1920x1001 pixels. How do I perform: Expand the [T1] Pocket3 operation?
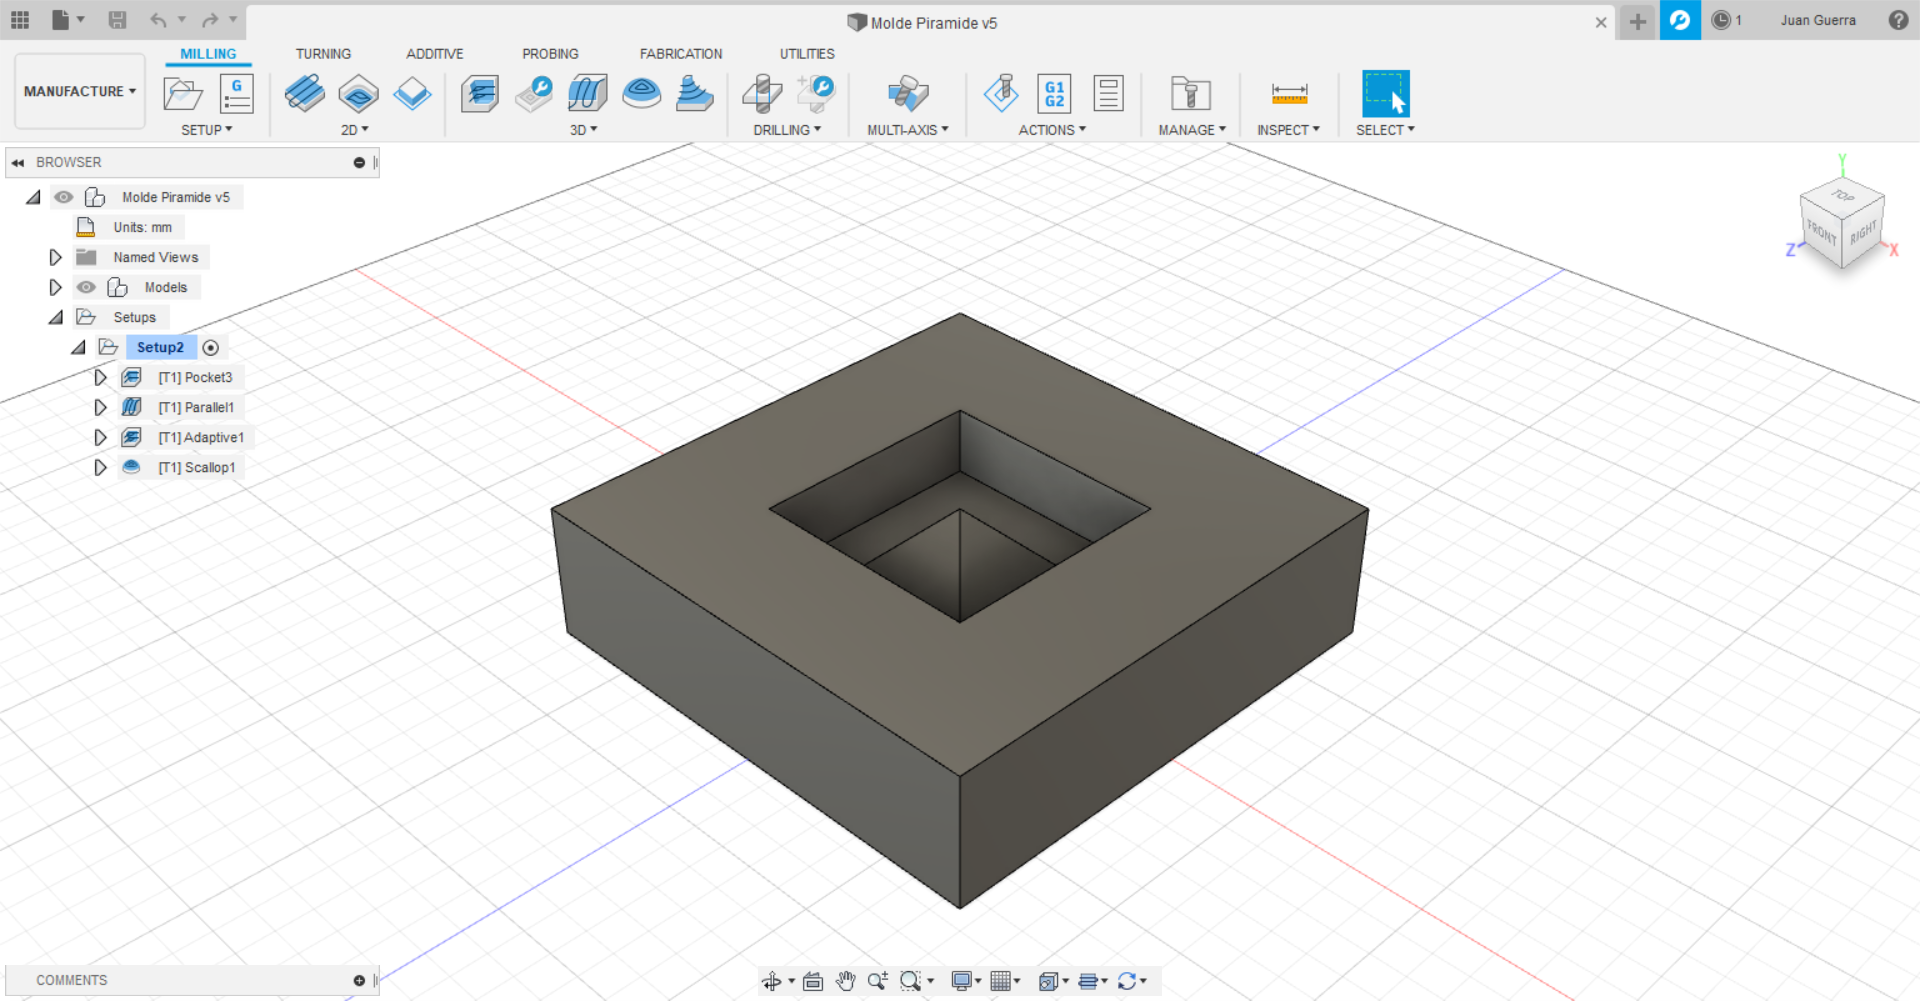[100, 377]
